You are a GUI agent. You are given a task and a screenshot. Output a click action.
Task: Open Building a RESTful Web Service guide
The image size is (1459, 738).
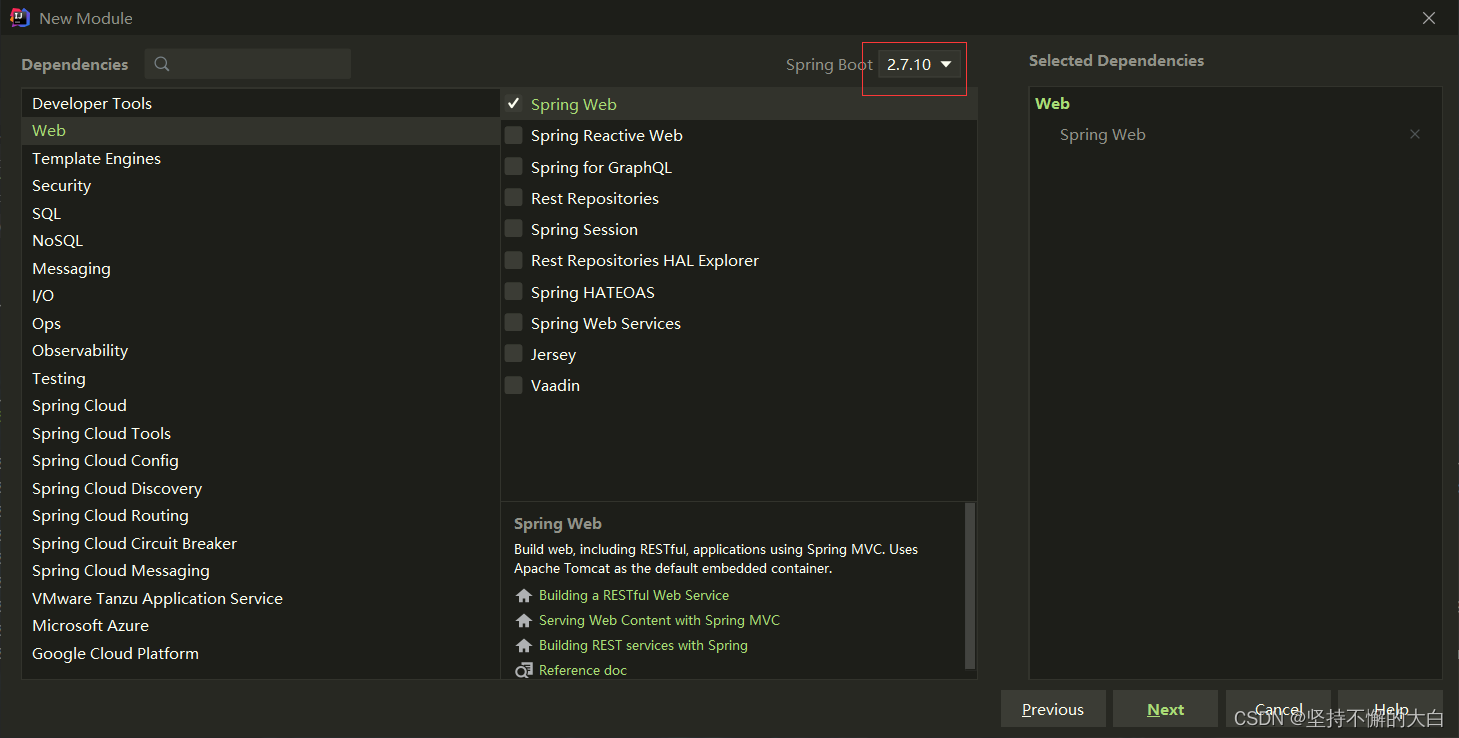(x=634, y=595)
